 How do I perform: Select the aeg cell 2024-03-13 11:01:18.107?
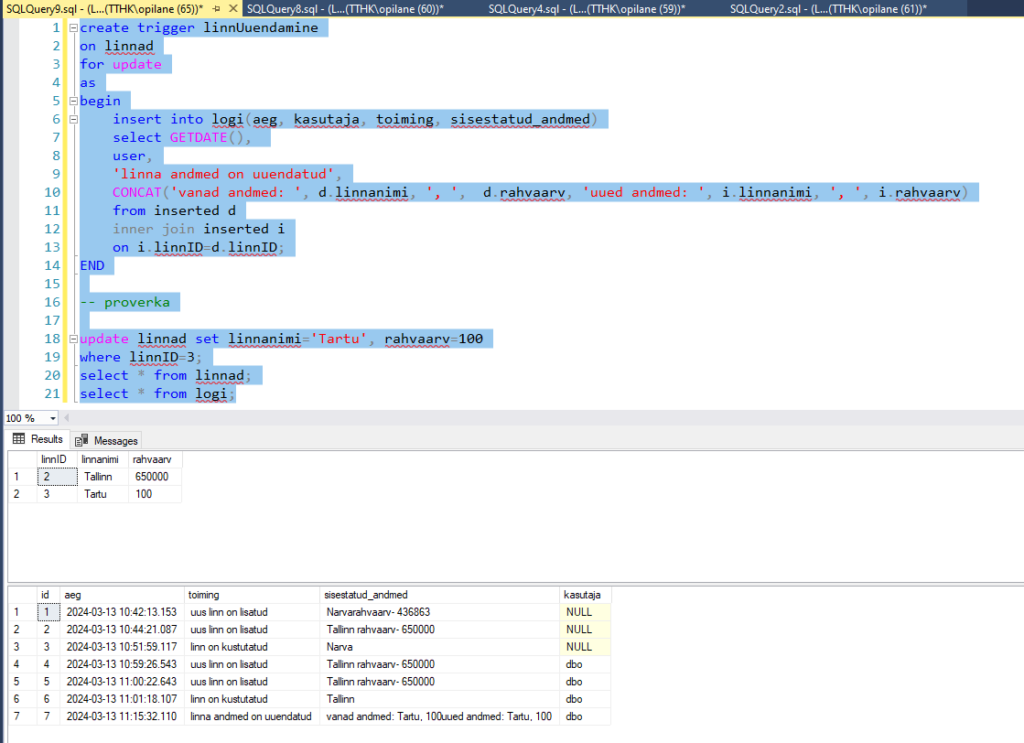pyautogui.click(x=122, y=699)
